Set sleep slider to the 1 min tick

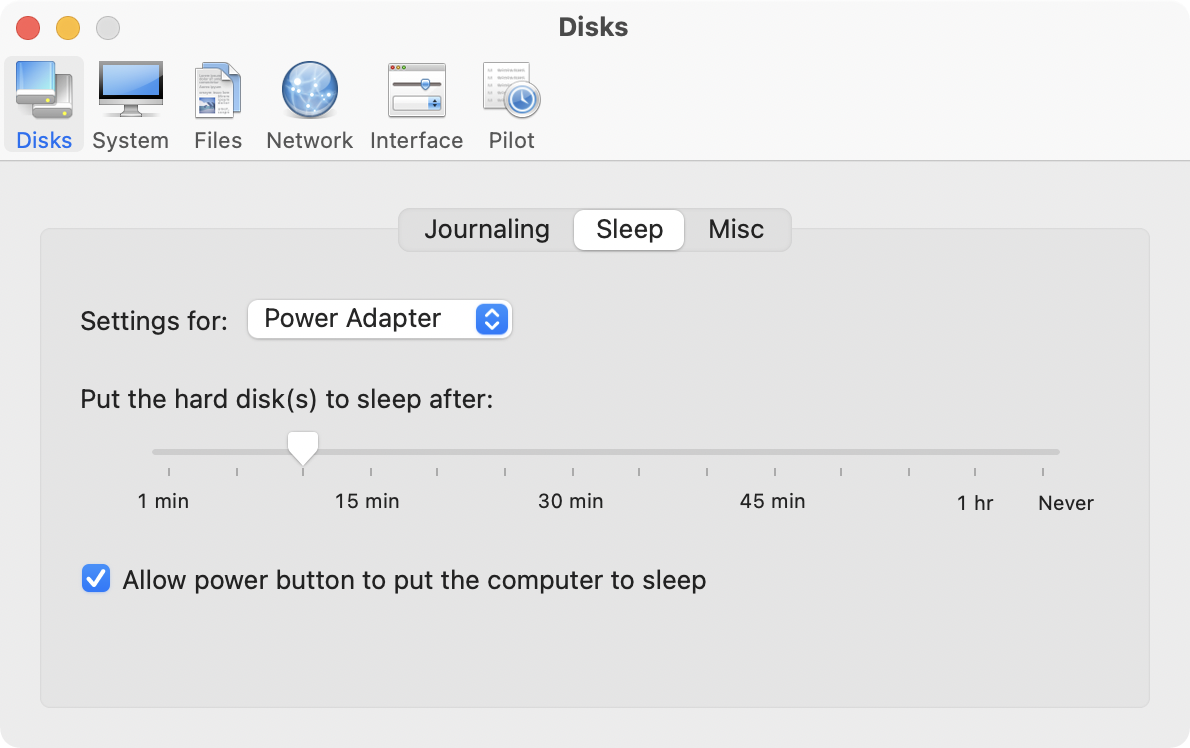tap(169, 452)
